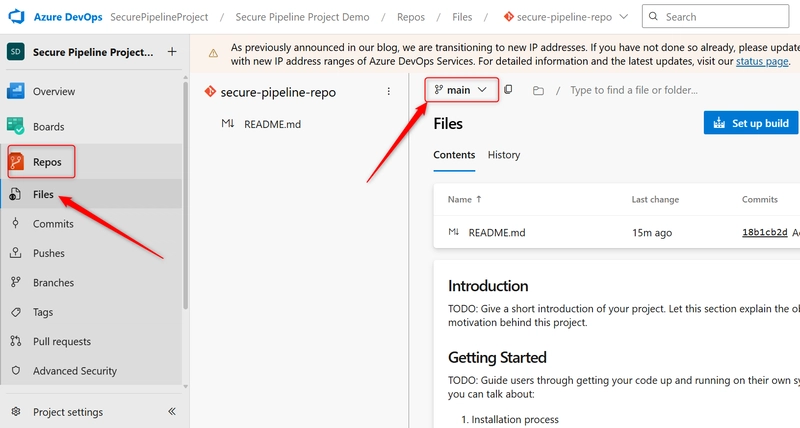Click the Commits column header
This screenshot has width=800, height=428.
[x=760, y=199]
